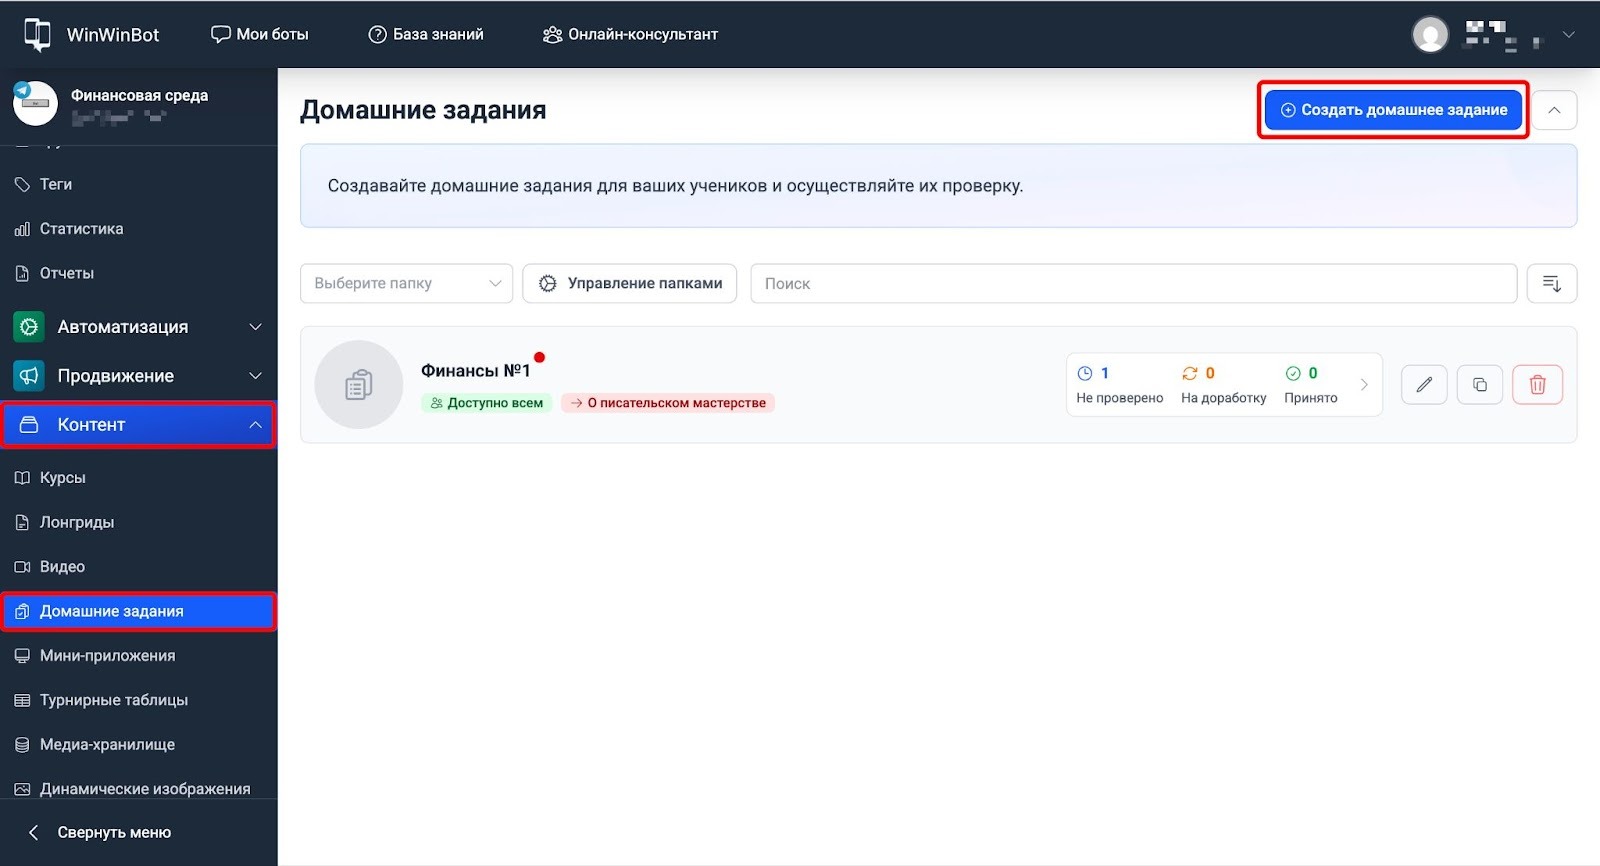Collapse the header panel with chevron-up button
Screen dimensions: 1600x866
(x=1554, y=110)
